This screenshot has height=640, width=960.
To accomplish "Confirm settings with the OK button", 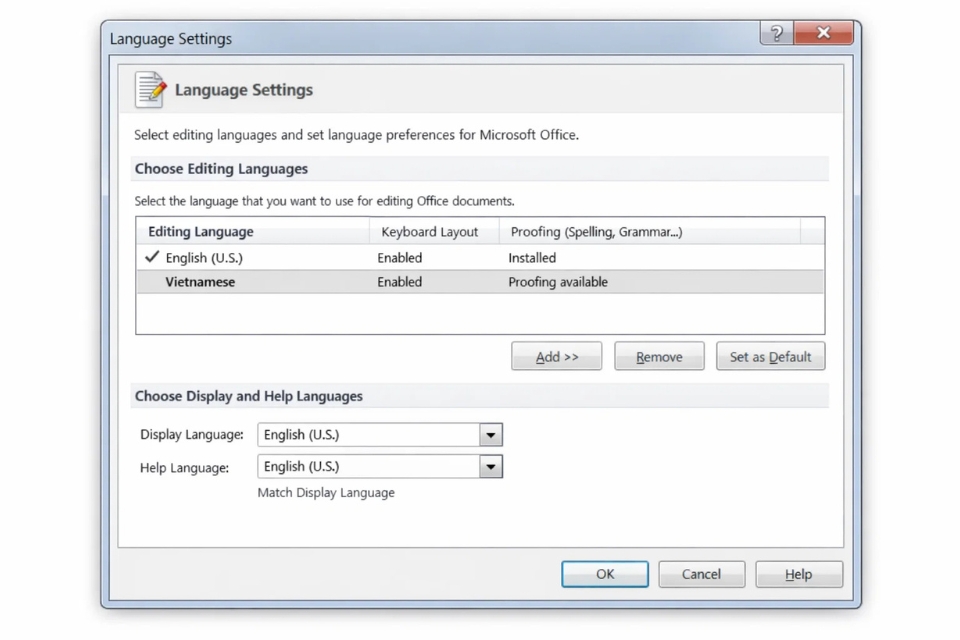I will click(605, 574).
